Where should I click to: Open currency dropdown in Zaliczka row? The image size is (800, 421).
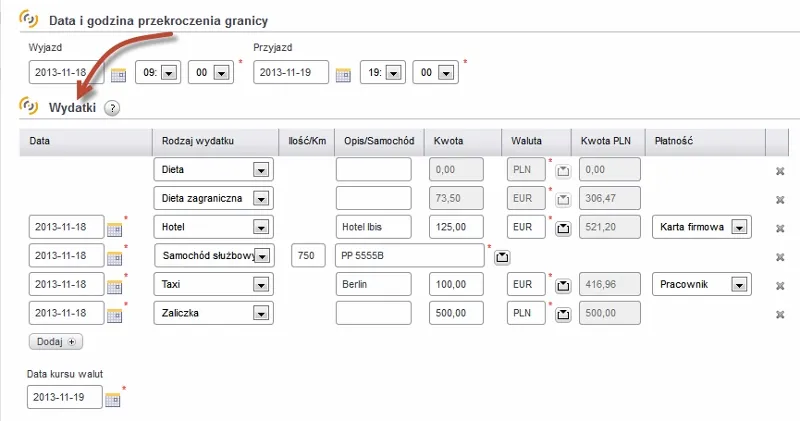coord(538,314)
